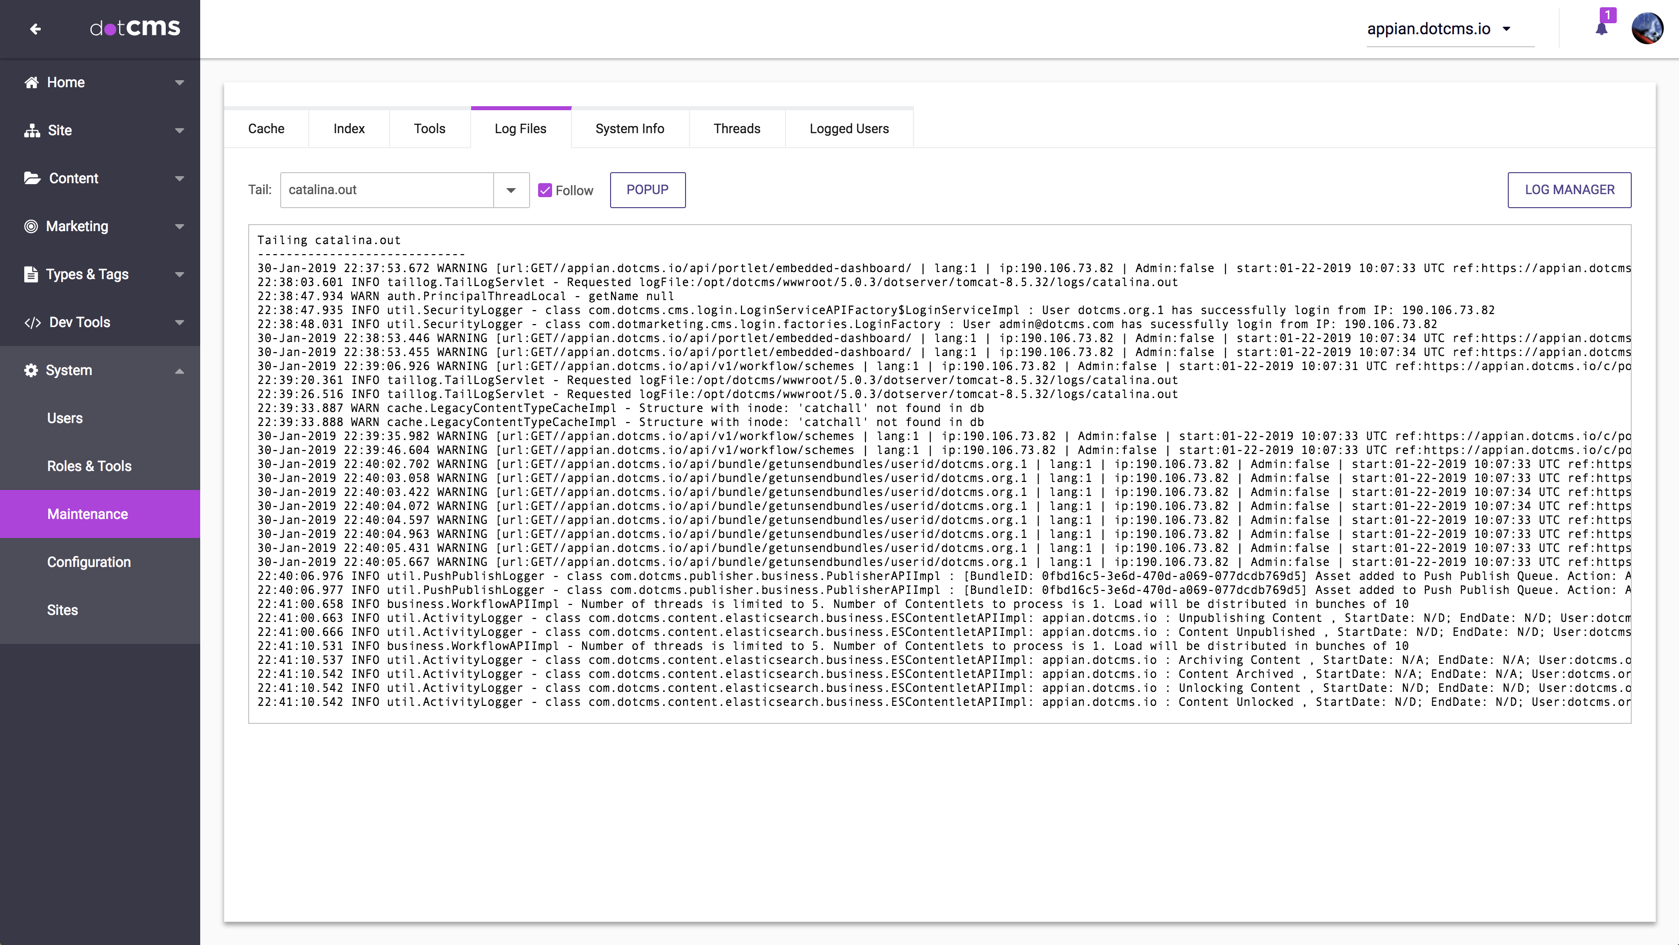The height and width of the screenshot is (945, 1679).
Task: Click the Content folder icon
Action: click(32, 178)
